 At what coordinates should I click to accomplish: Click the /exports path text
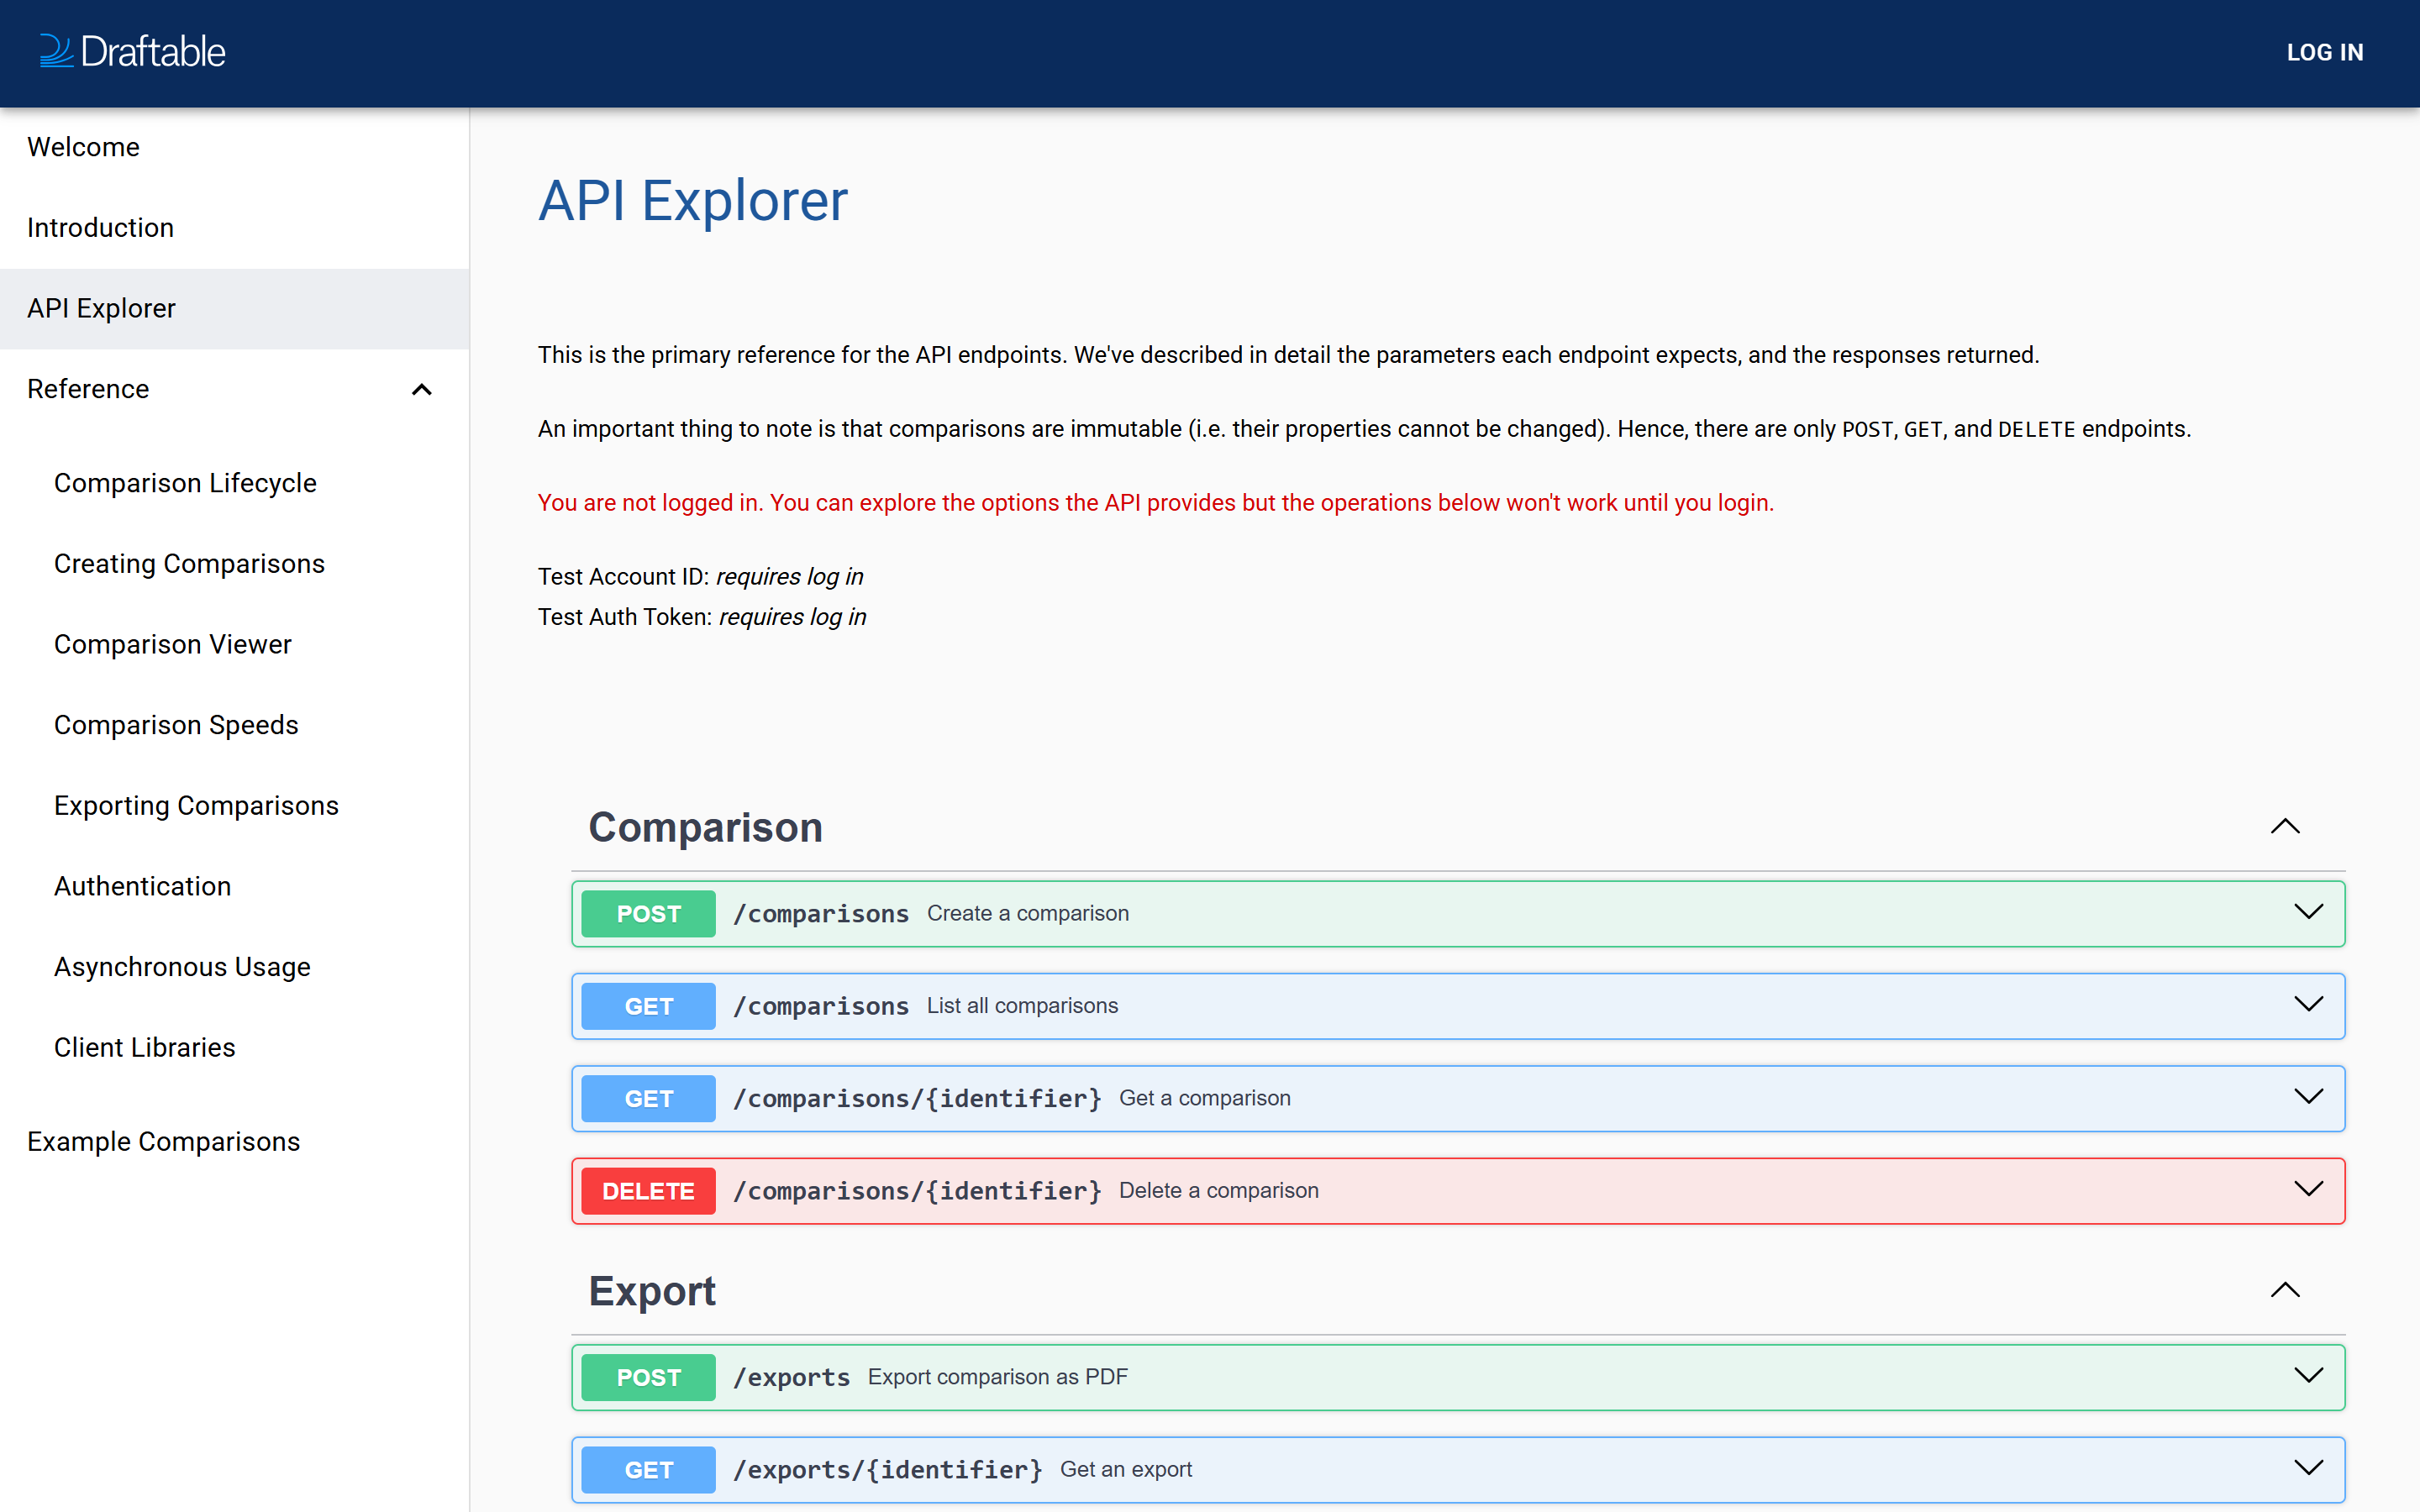791,1378
